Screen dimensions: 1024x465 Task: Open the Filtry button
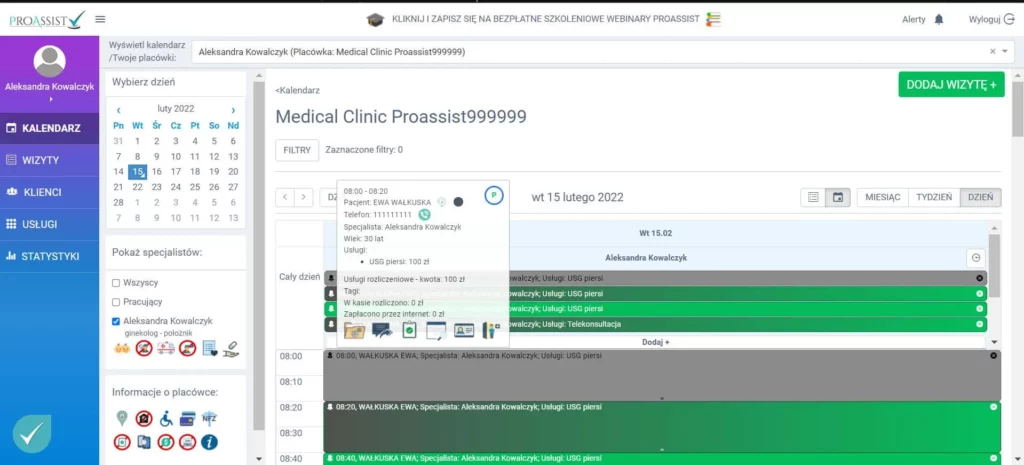[x=297, y=150]
